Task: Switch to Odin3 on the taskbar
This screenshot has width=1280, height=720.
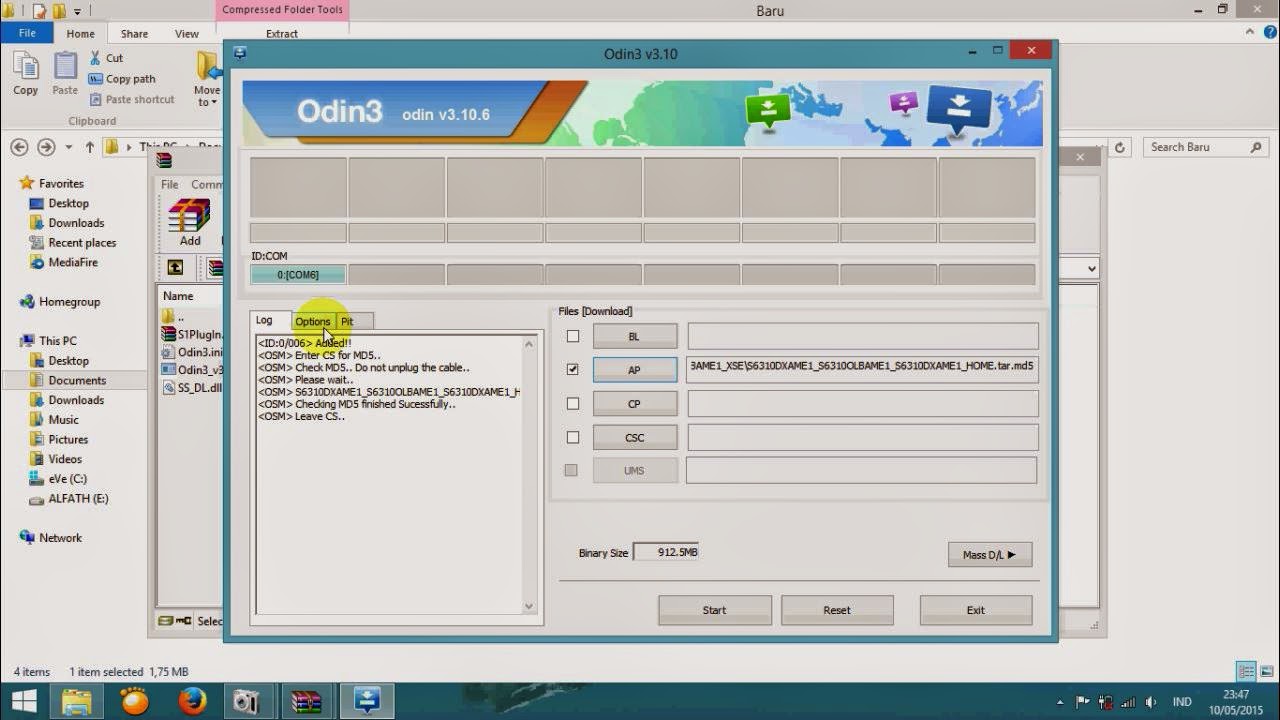Action: [x=366, y=701]
